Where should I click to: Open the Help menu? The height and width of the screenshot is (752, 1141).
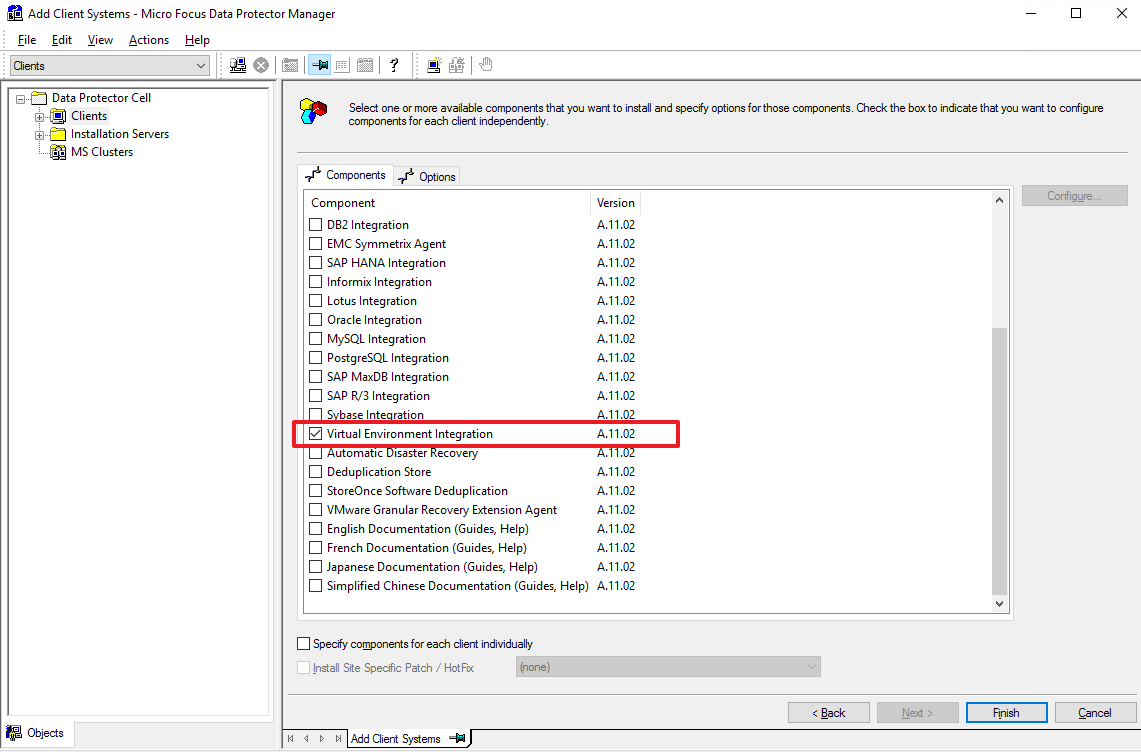(197, 40)
